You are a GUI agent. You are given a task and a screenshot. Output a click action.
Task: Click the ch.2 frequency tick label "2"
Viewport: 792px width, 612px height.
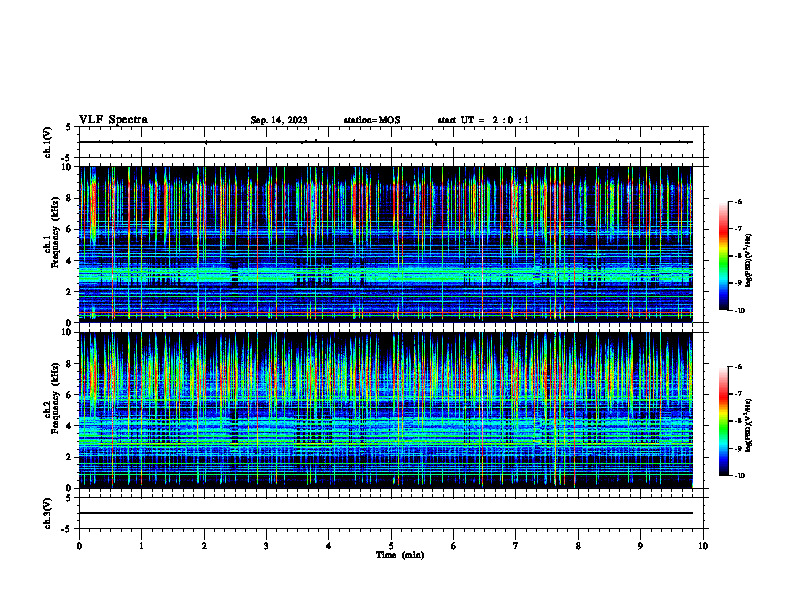coord(70,457)
